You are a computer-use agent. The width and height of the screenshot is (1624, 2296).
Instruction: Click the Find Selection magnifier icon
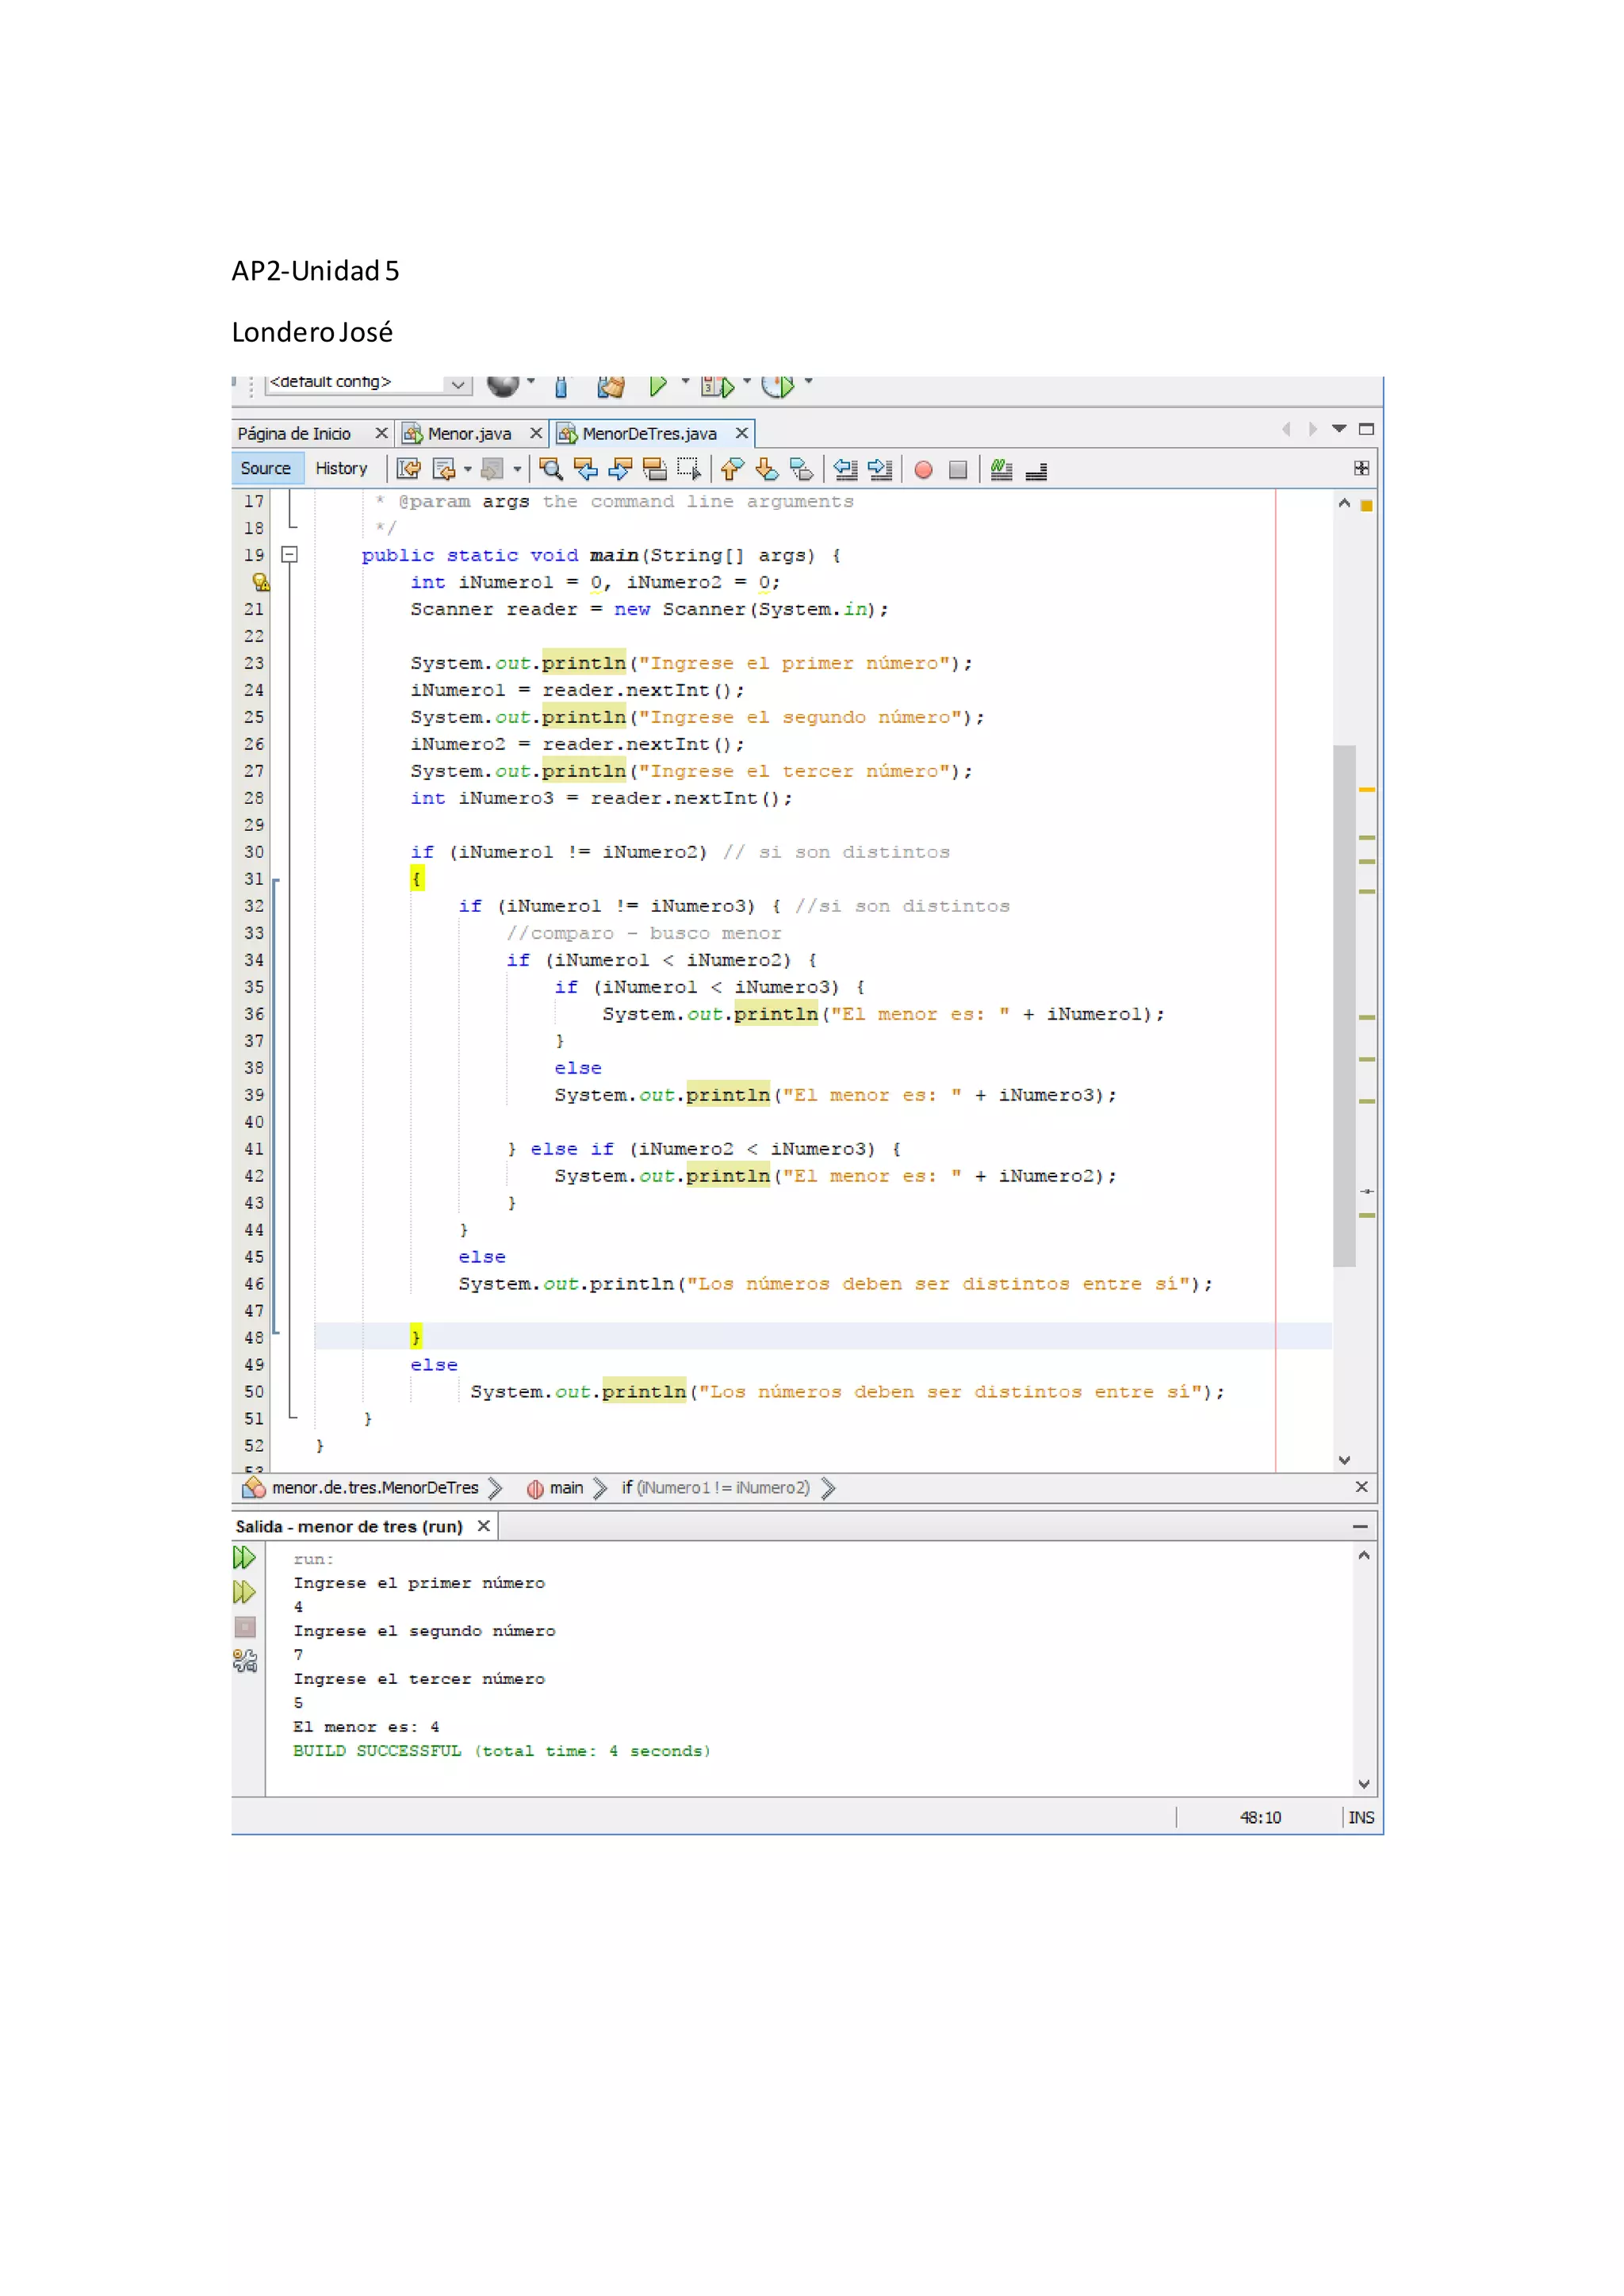pyautogui.click(x=550, y=469)
